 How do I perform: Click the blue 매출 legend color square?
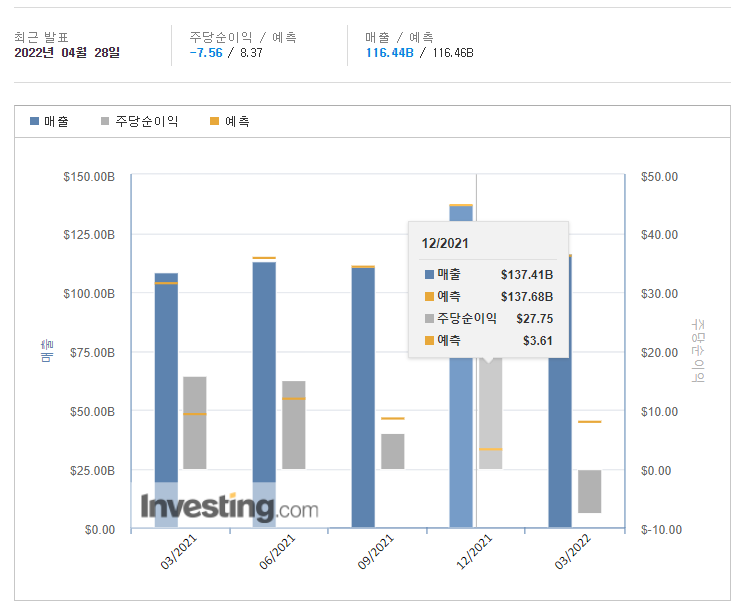tap(34, 121)
